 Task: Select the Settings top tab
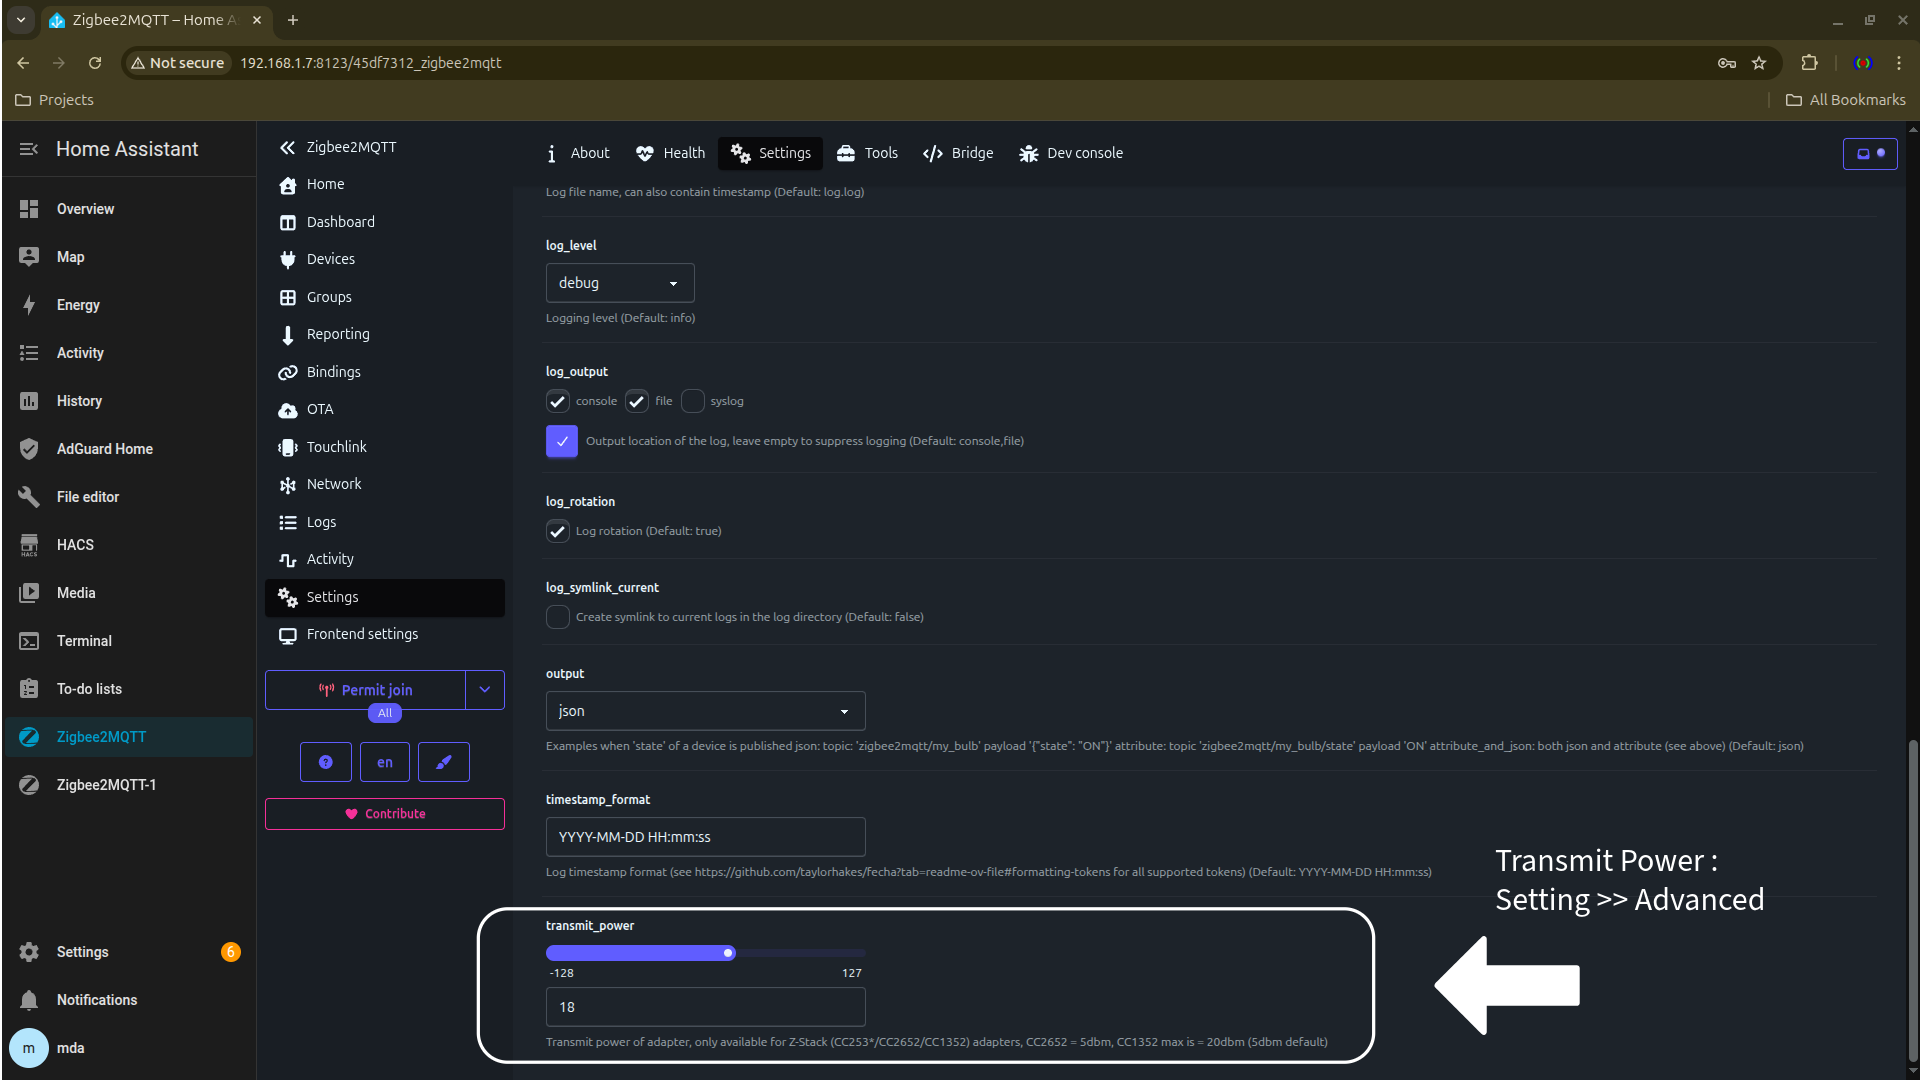771,153
